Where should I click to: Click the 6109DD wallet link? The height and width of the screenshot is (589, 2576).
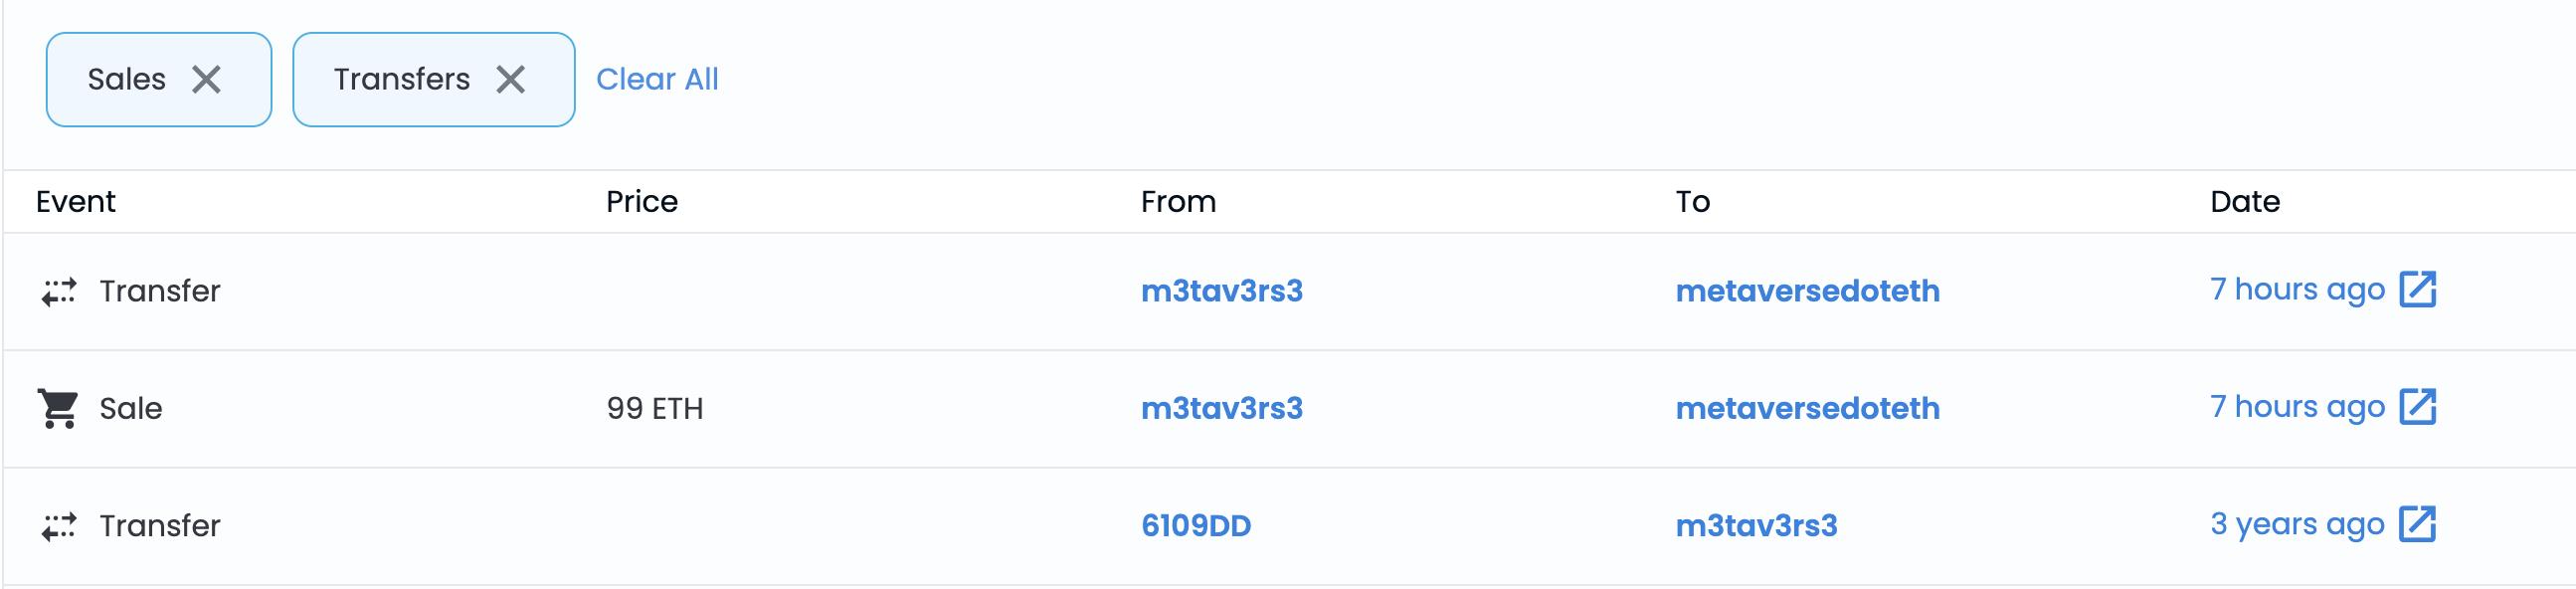1199,525
